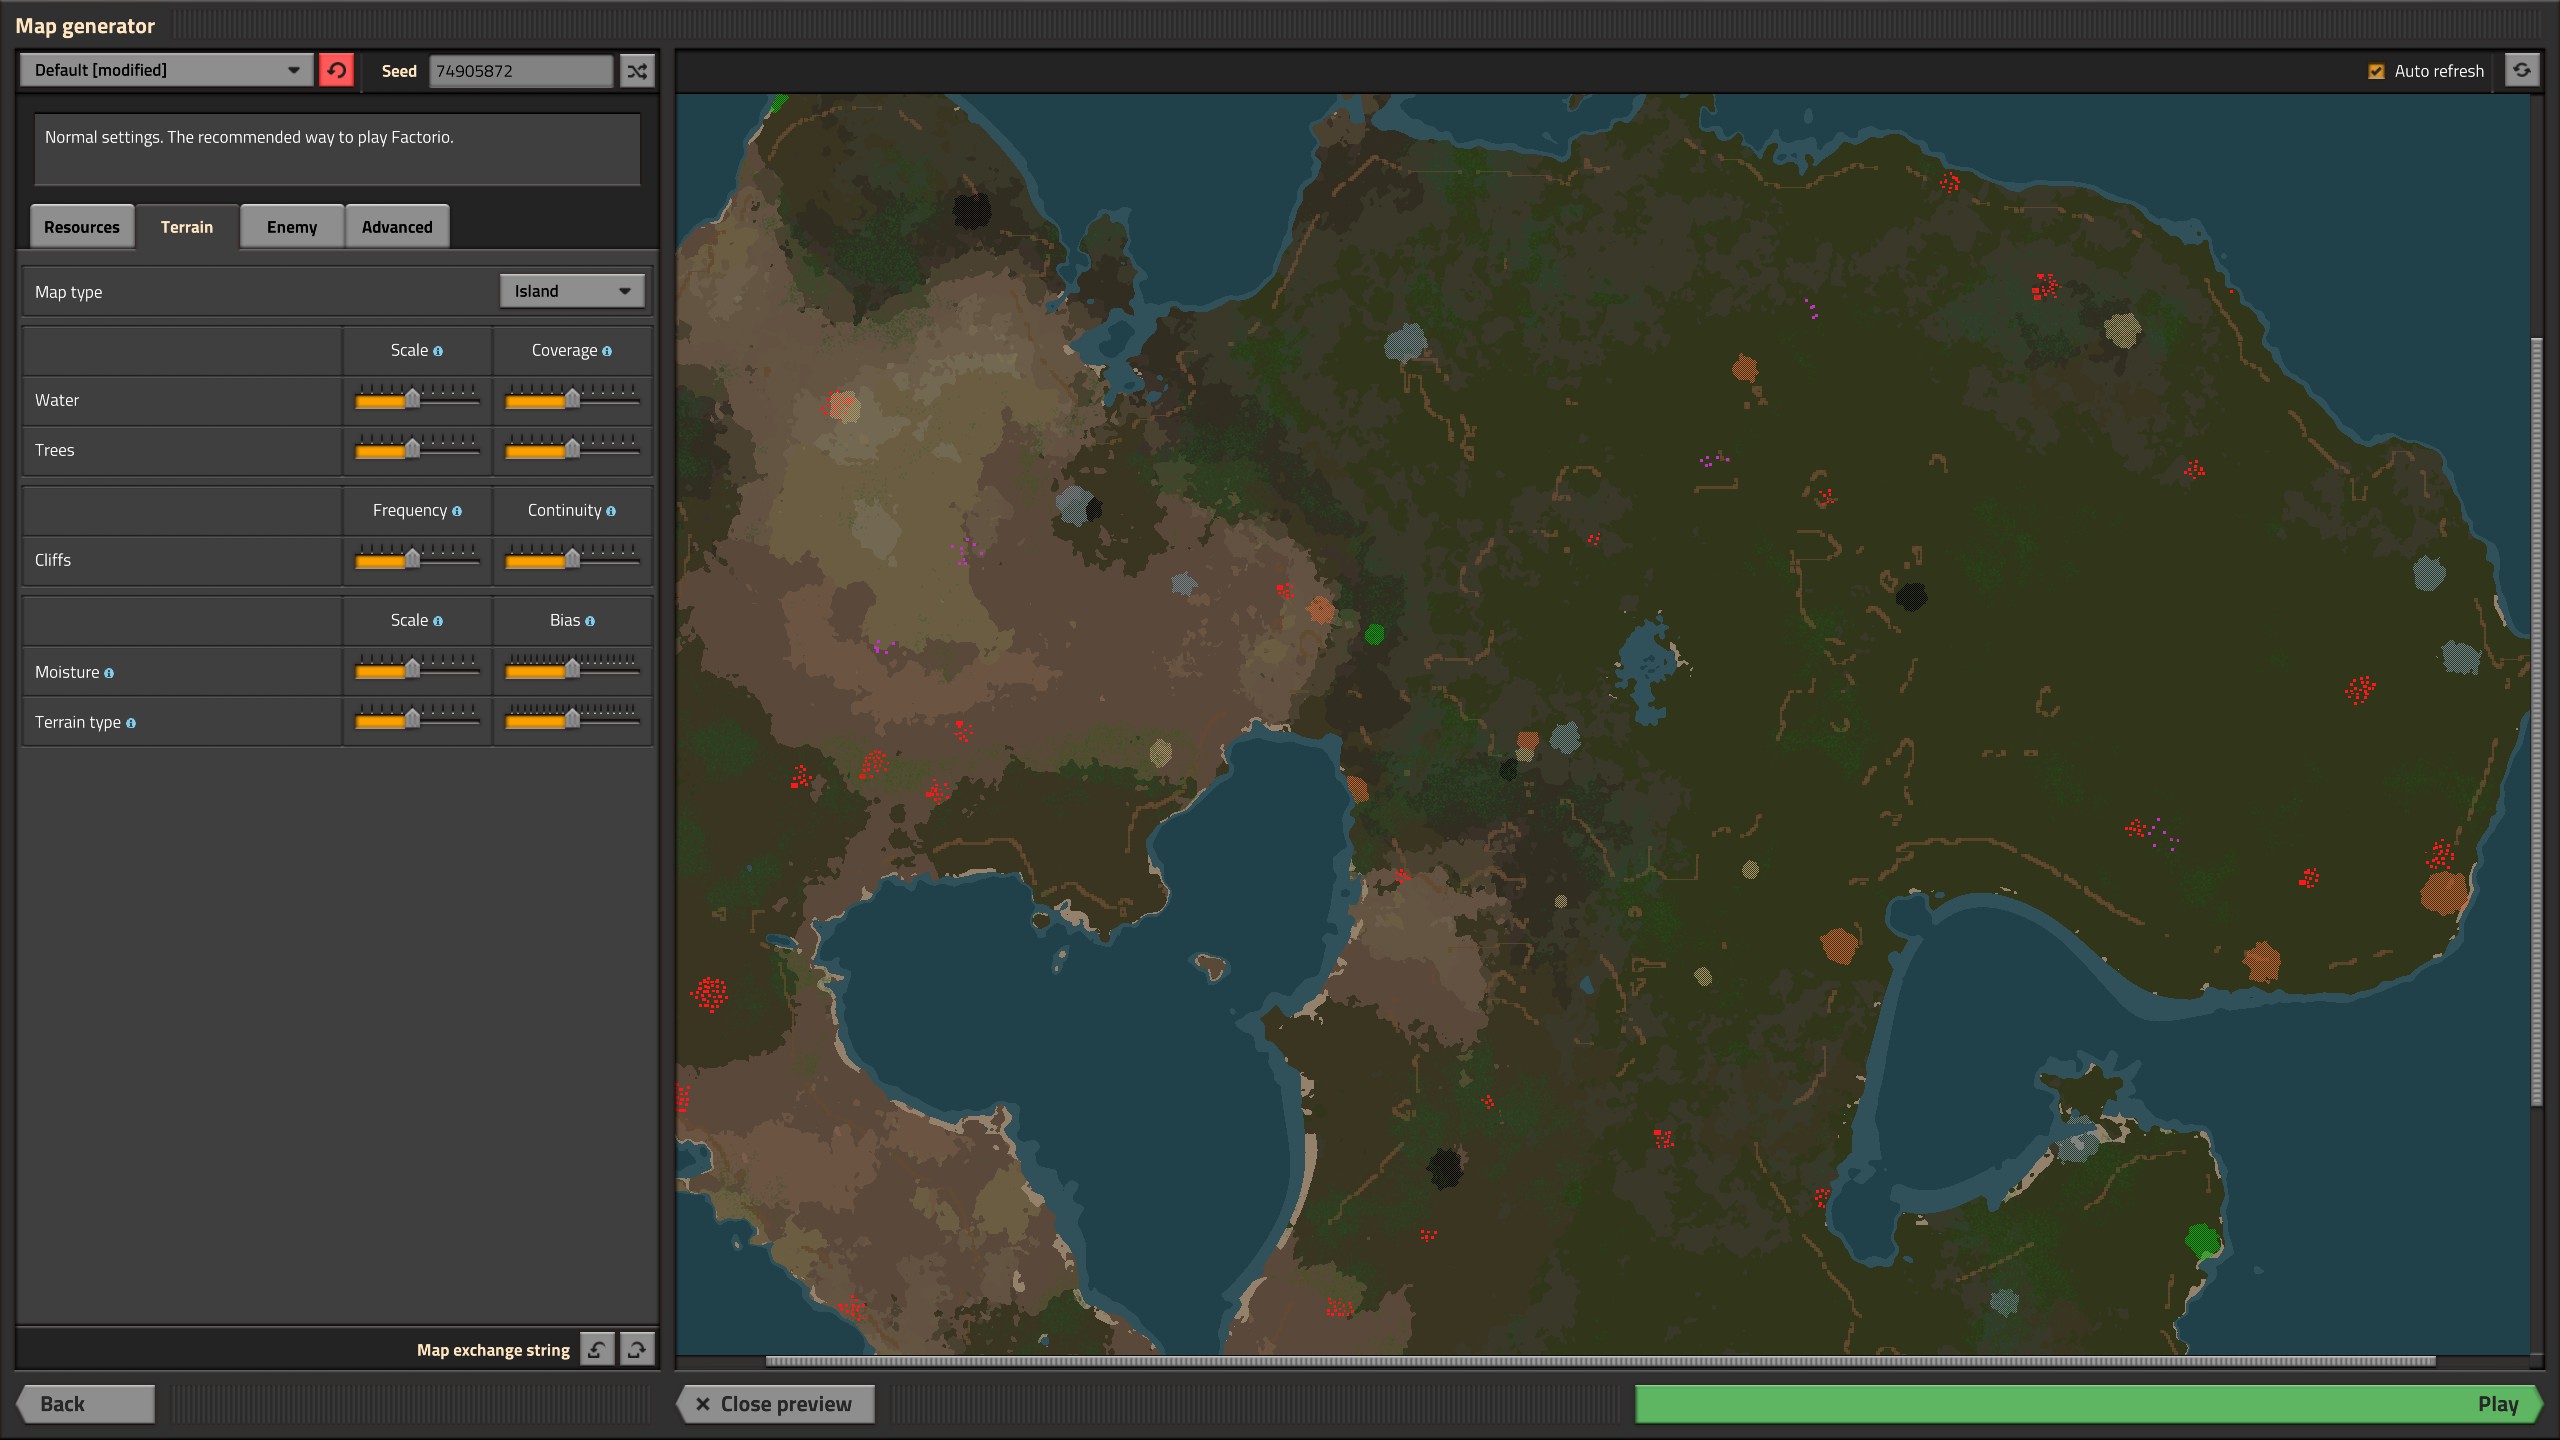Click the red reset preset button
Viewport: 2560px width, 1440px height.
[336, 70]
